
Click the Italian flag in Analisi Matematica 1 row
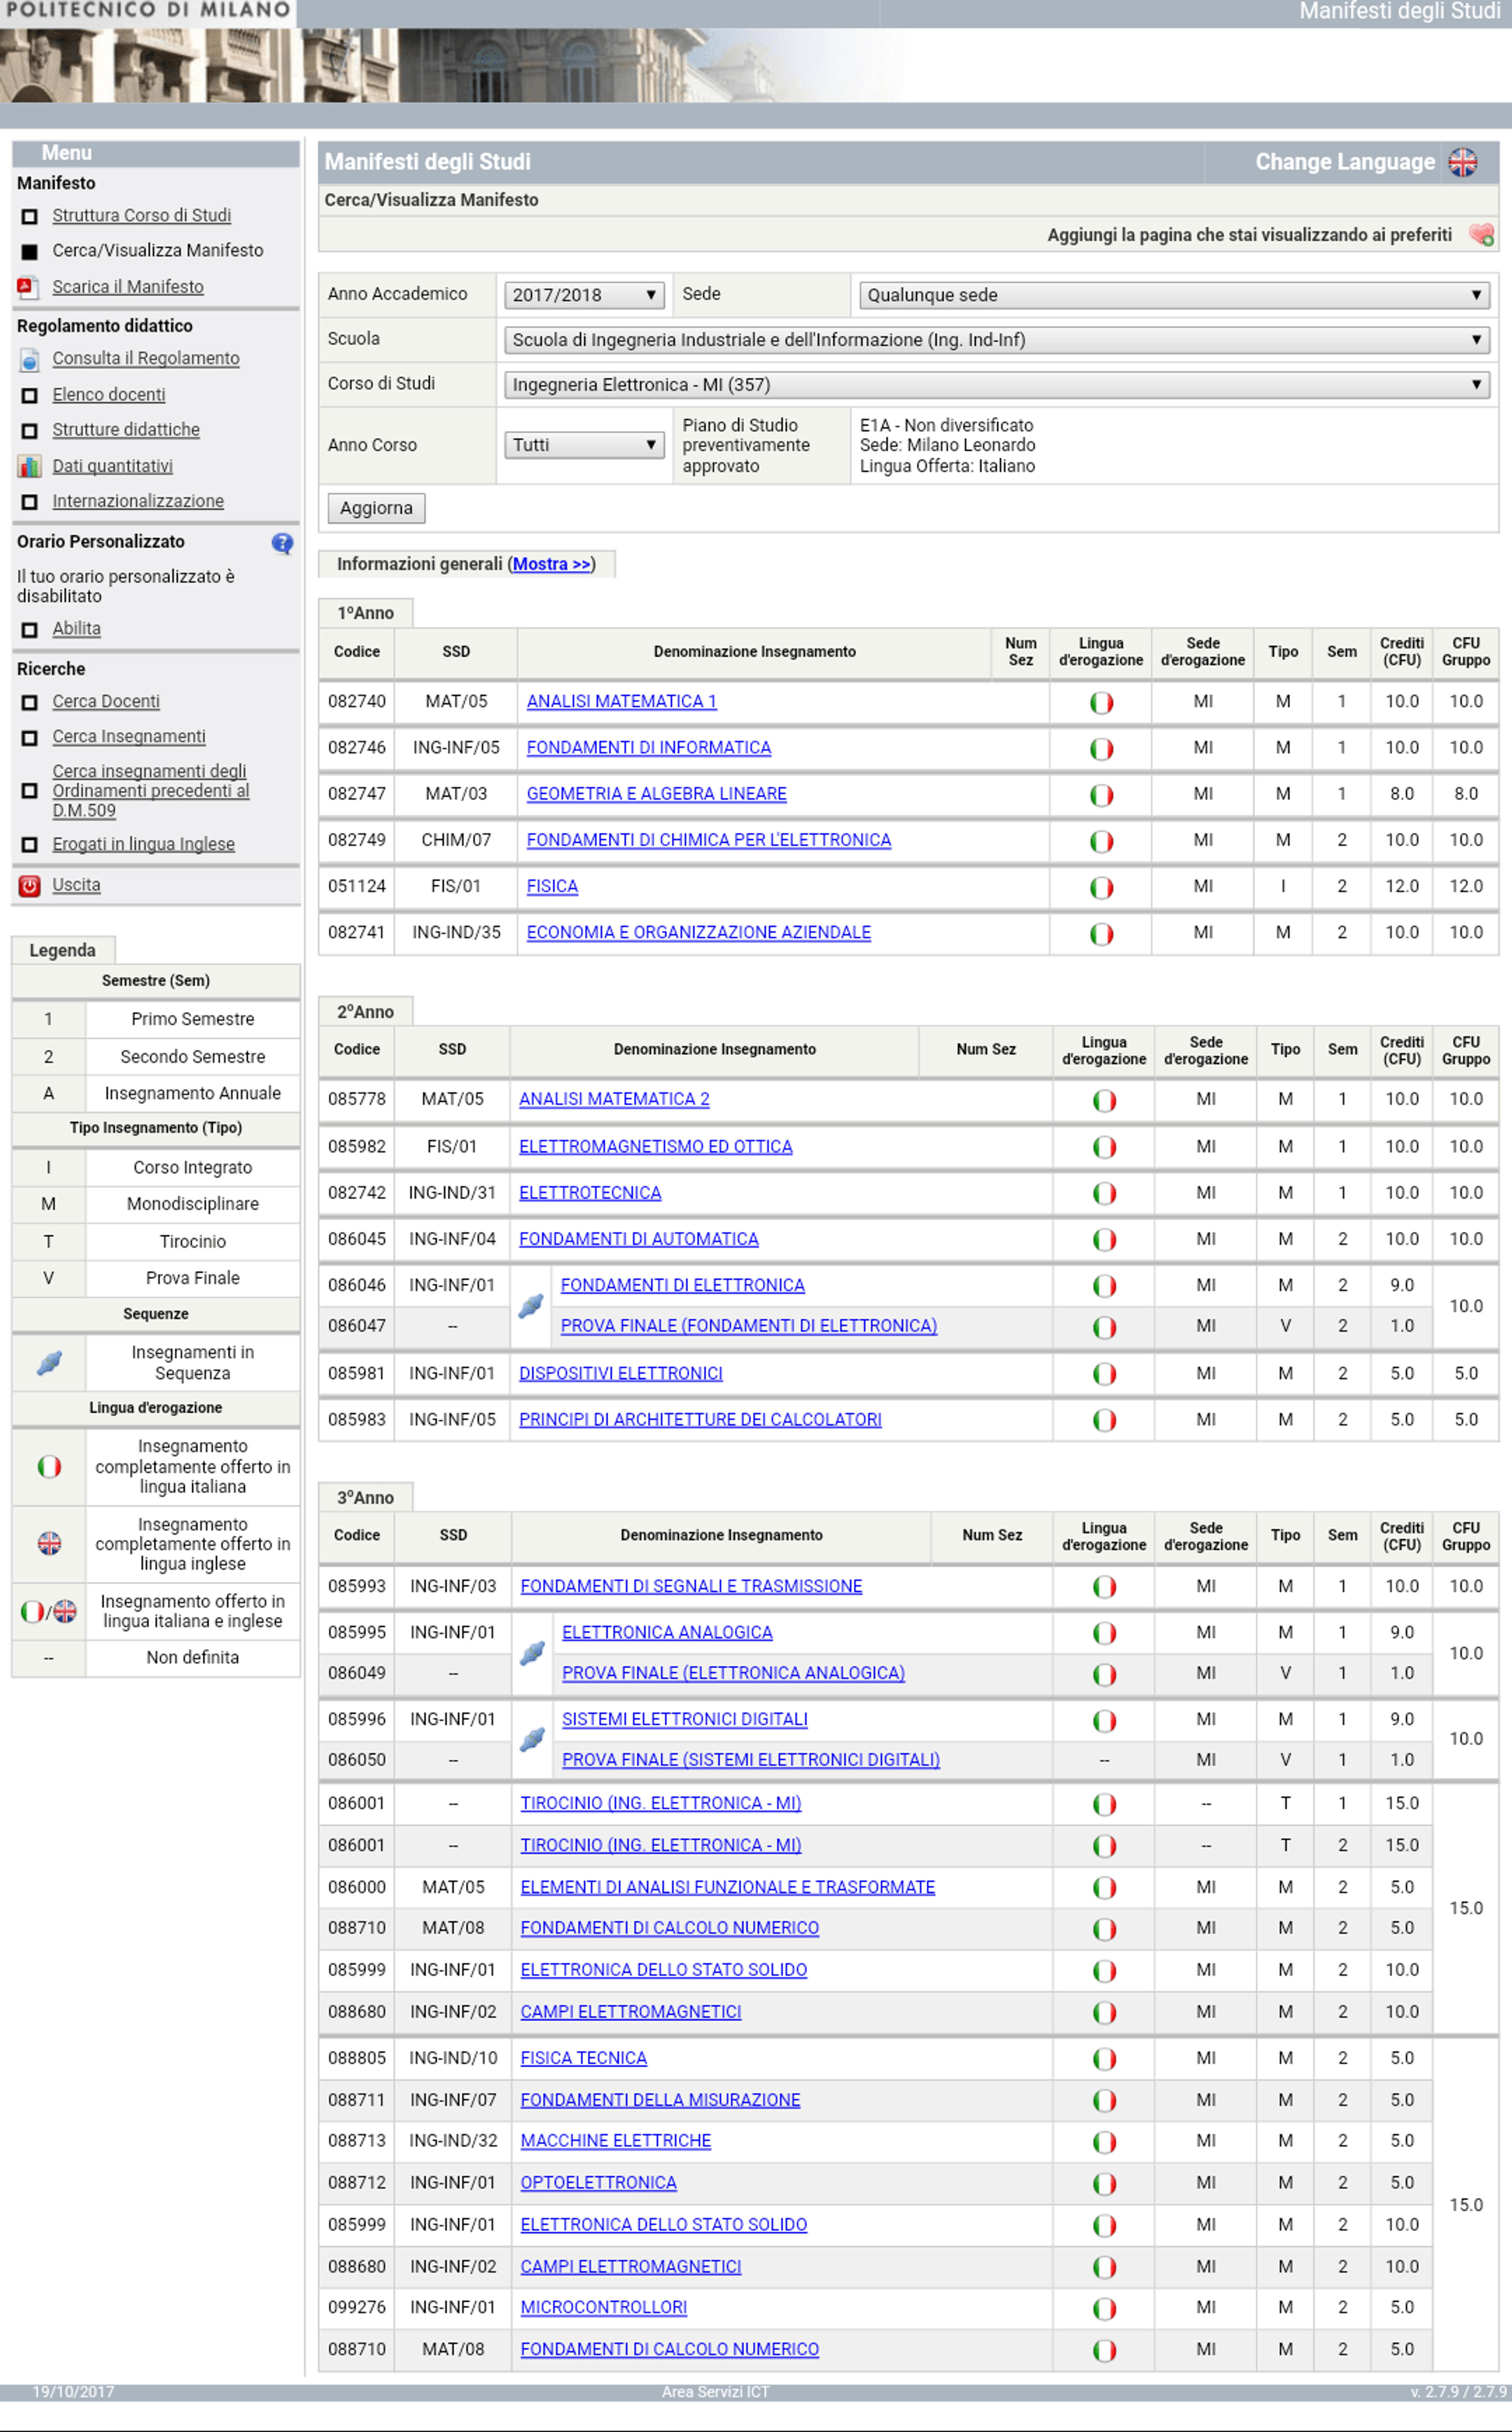pos(1101,703)
